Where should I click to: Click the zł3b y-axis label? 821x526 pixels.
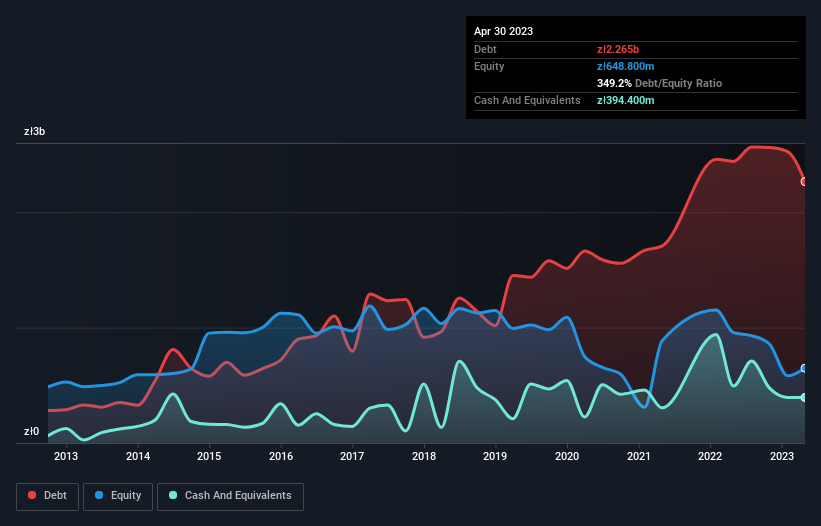35,131
